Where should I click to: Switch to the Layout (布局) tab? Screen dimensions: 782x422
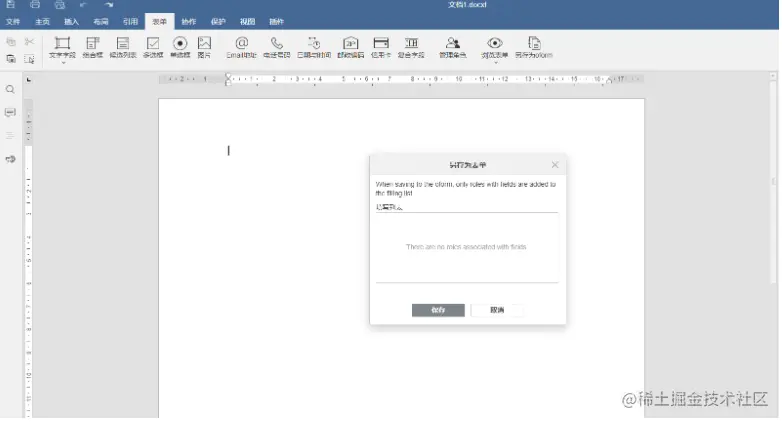[x=101, y=21]
